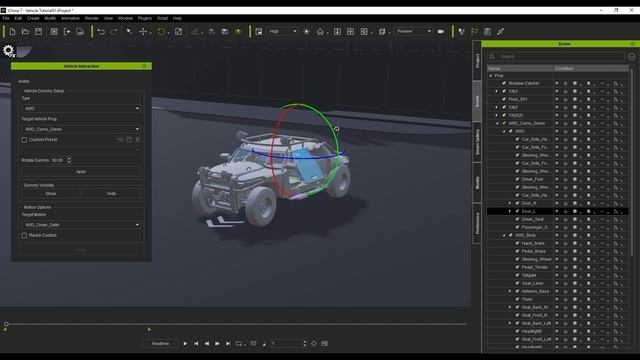The image size is (640, 360).
Task: Toggle visibility eye of the 4WD_Body row
Action: click(x=557, y=235)
